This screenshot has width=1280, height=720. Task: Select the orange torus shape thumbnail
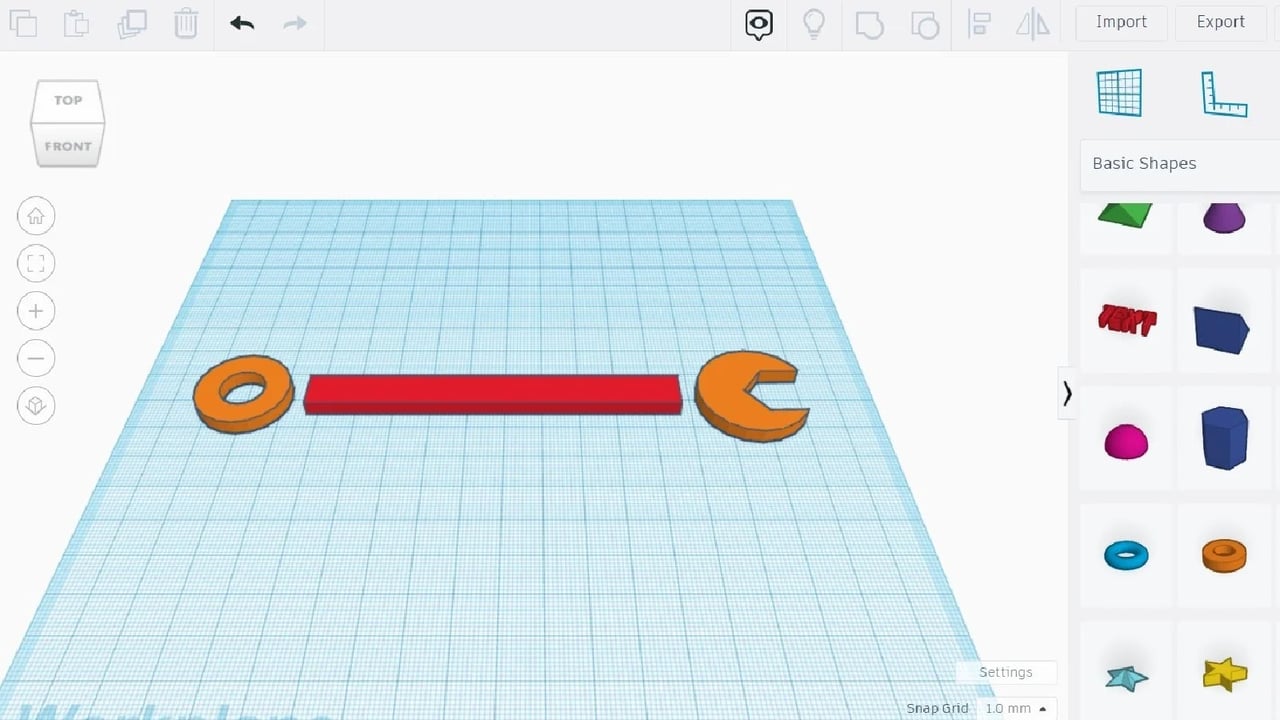[x=1224, y=555]
